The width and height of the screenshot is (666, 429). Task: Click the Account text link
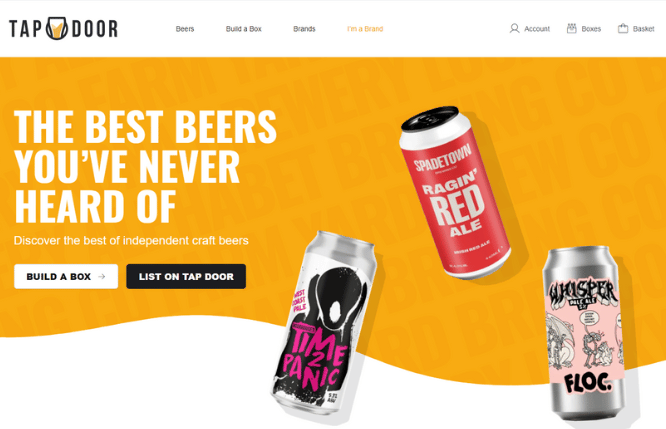[x=537, y=29]
